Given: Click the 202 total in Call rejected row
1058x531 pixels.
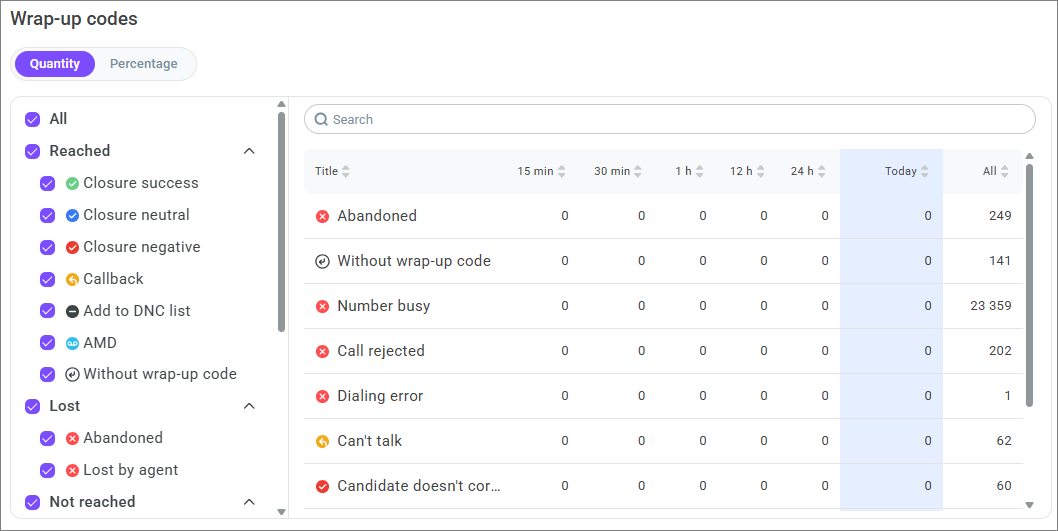Looking at the screenshot, I should 1000,352.
